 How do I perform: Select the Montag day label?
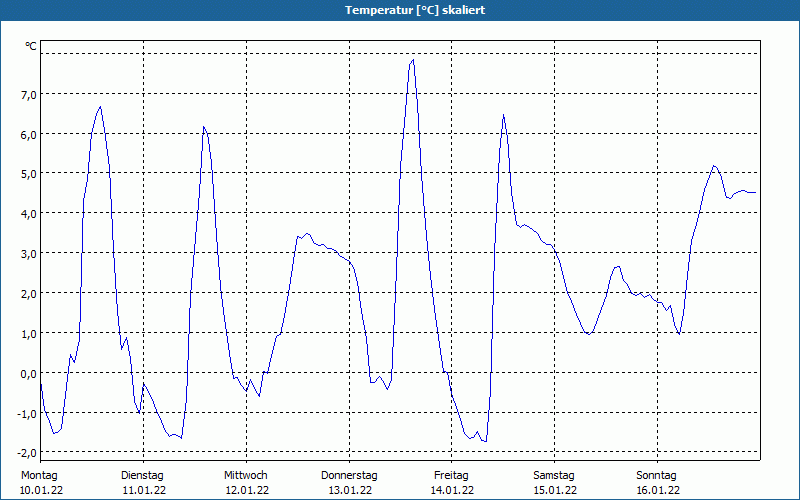tap(40, 475)
